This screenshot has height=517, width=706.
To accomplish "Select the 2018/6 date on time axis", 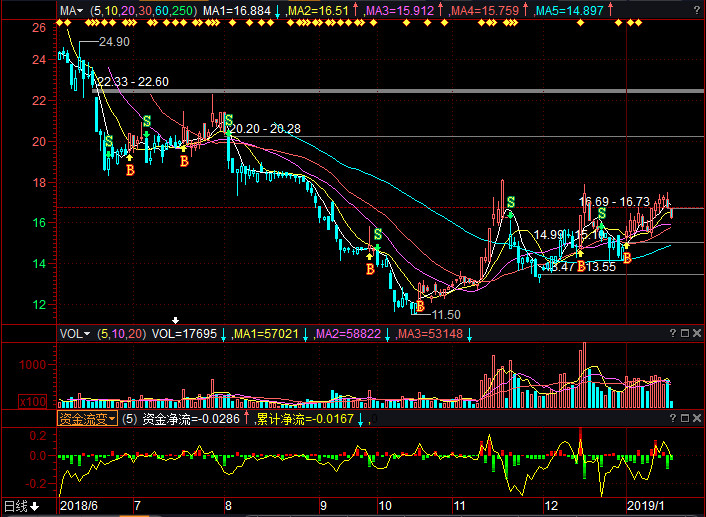I will (x=79, y=506).
